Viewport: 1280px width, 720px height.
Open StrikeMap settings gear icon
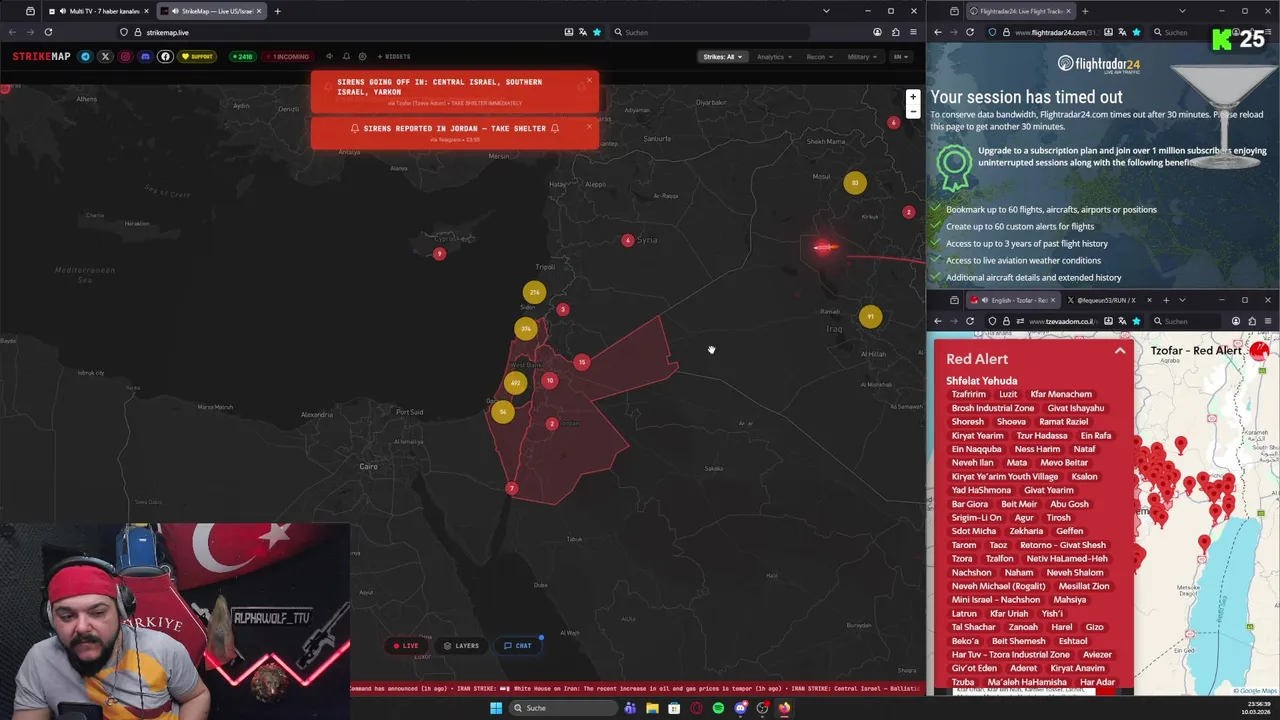click(x=362, y=57)
